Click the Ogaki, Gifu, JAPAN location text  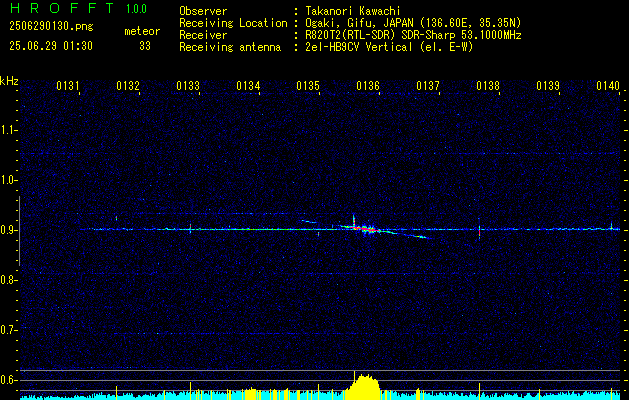[413, 23]
